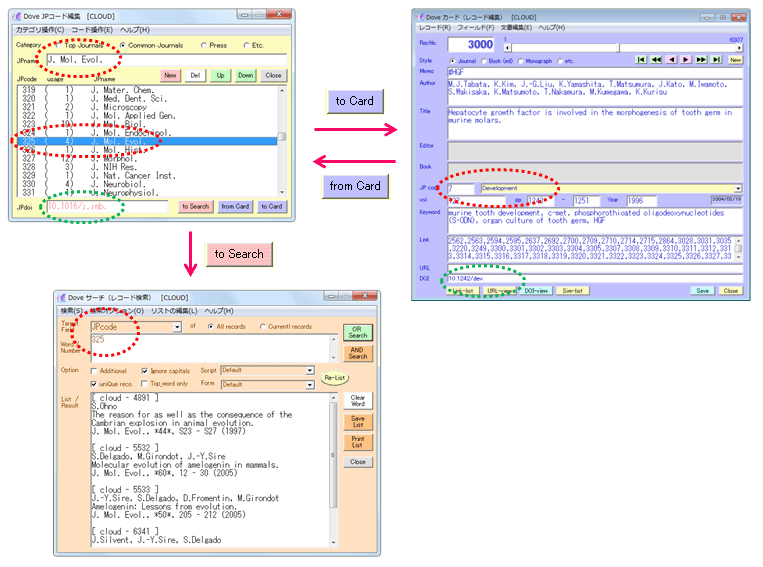The height and width of the screenshot is (567, 763).
Task: Jump to first record navigation icon
Action: [641, 60]
